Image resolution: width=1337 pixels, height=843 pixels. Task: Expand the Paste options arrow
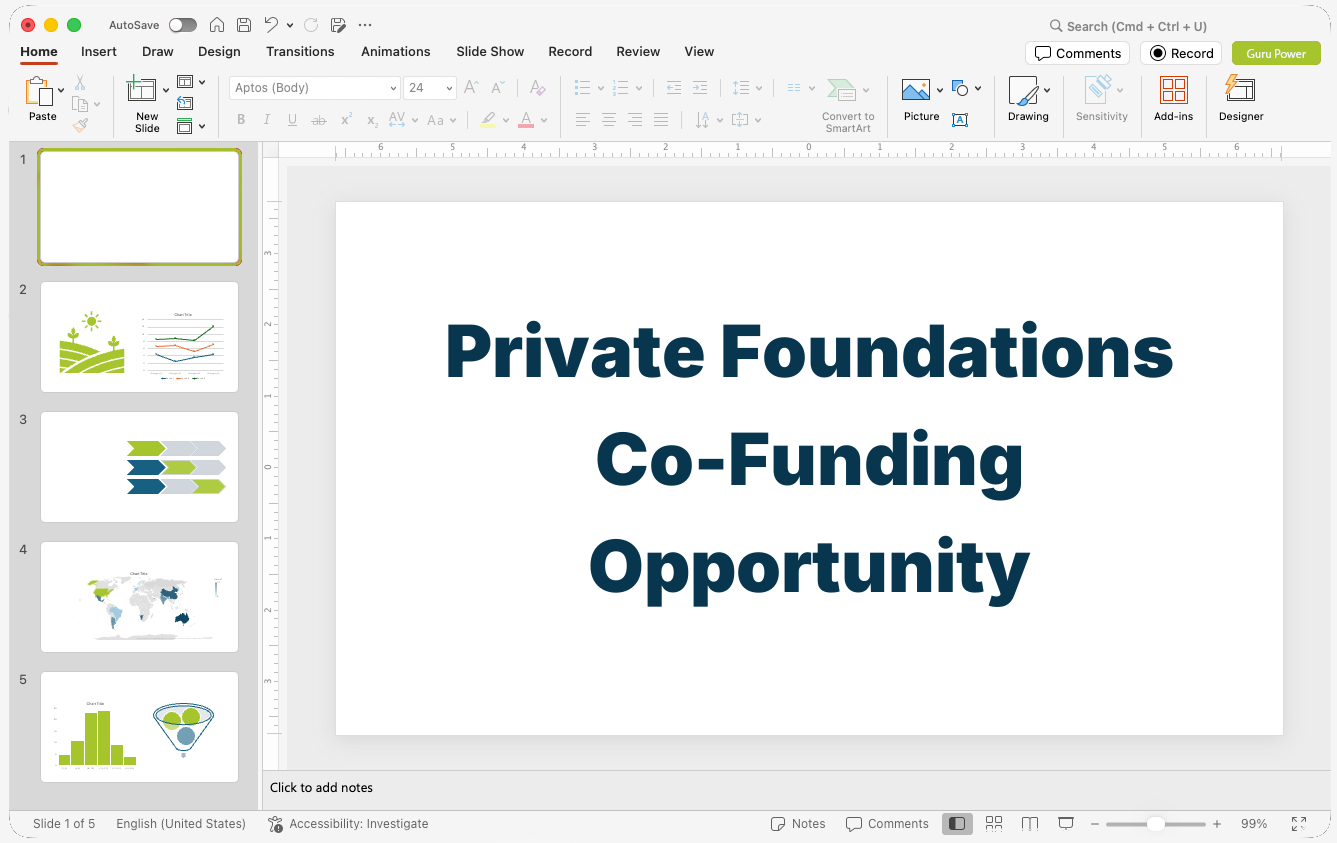point(62,90)
